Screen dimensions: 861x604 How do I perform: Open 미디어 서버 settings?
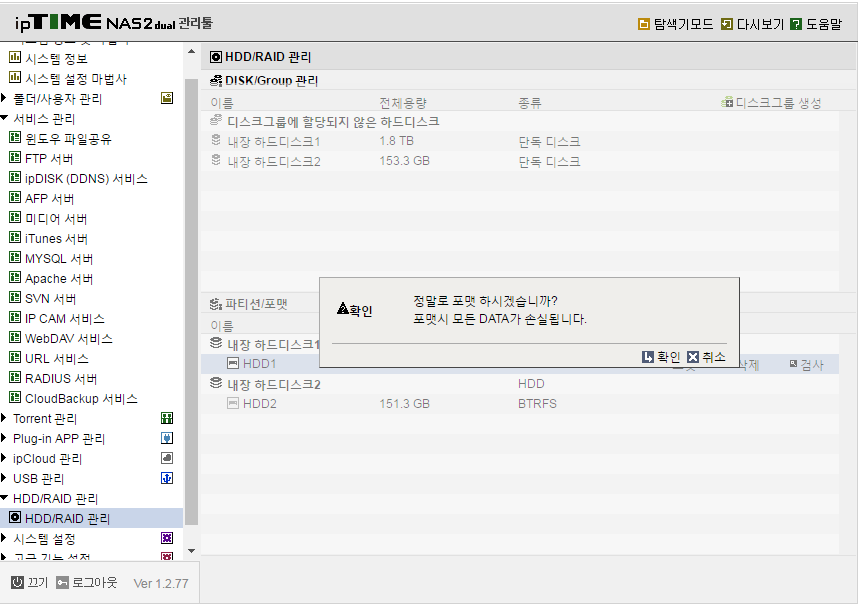pos(48,219)
